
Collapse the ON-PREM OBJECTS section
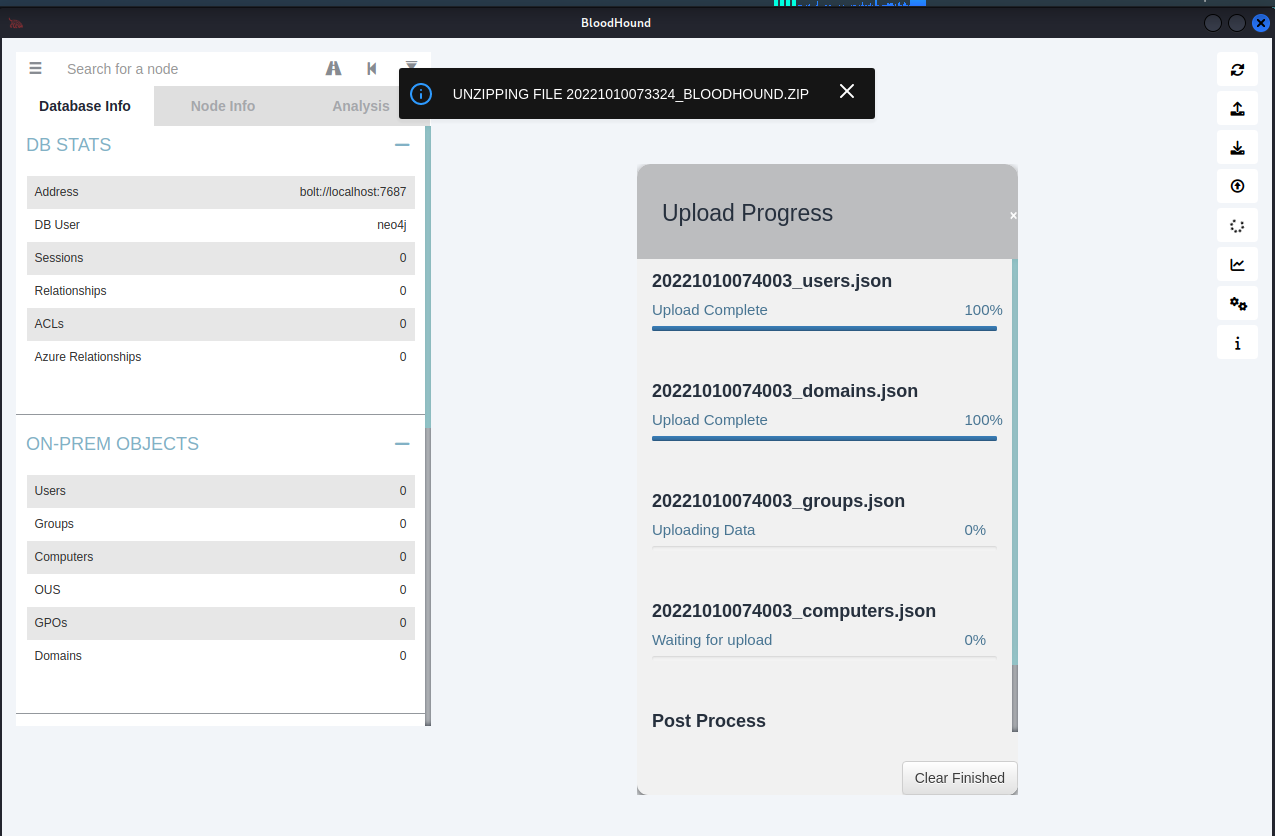[402, 444]
